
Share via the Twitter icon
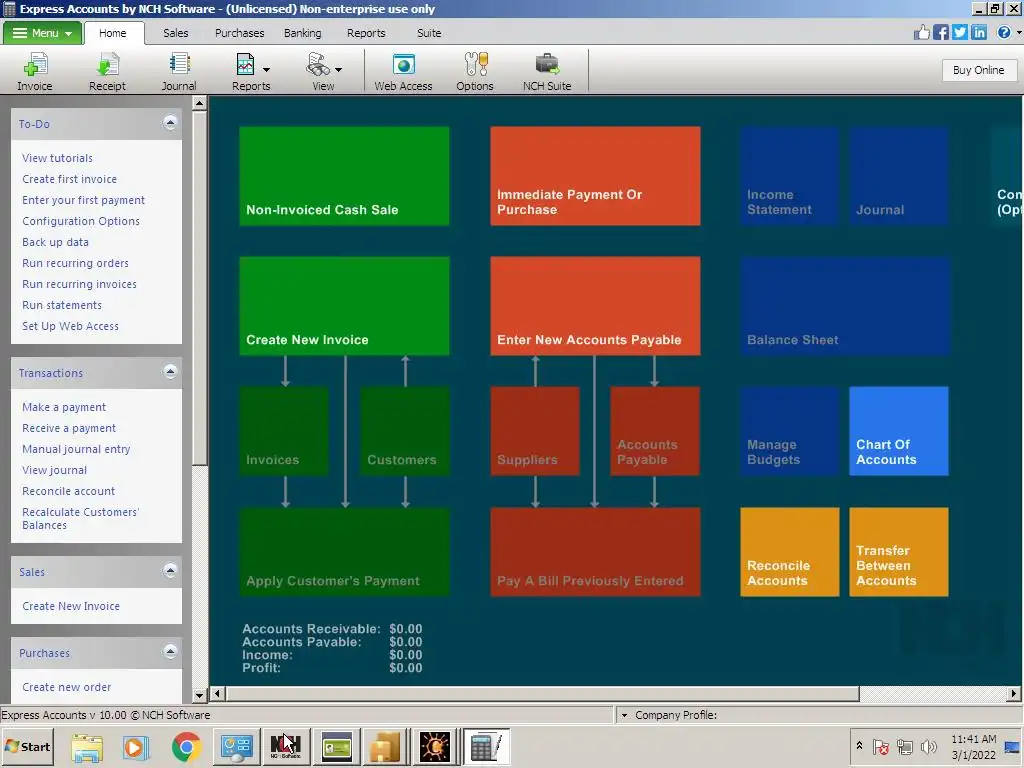click(x=959, y=32)
